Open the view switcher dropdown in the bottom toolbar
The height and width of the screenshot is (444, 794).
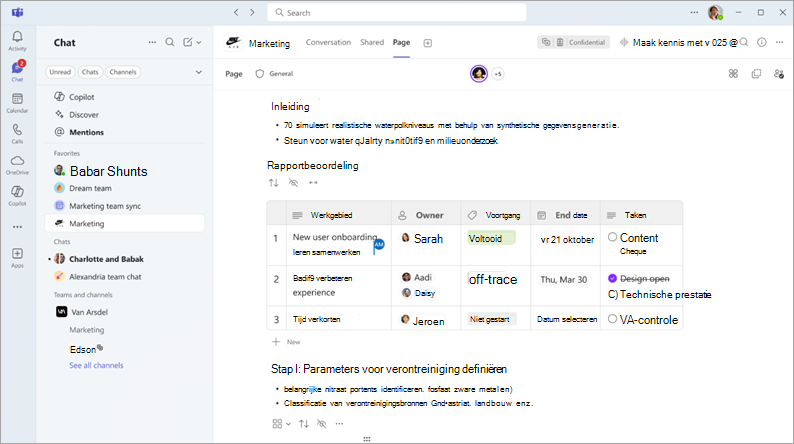(281, 424)
